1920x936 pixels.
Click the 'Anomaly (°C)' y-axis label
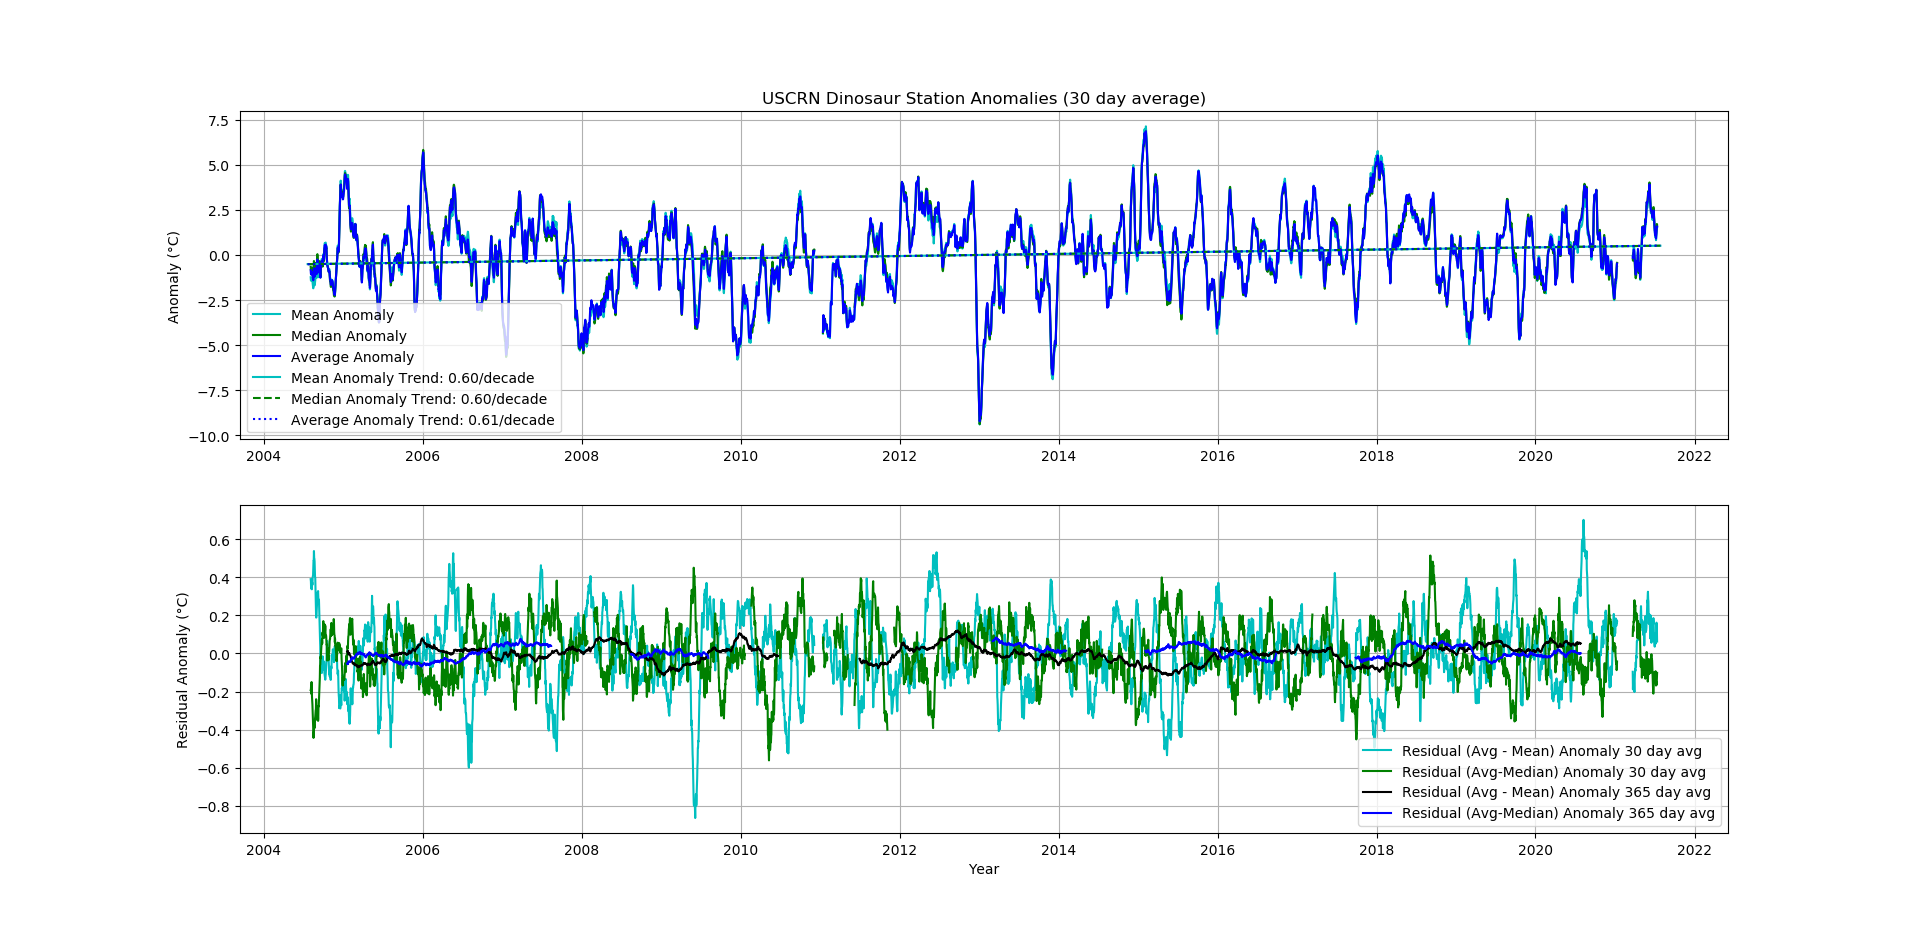point(174,277)
